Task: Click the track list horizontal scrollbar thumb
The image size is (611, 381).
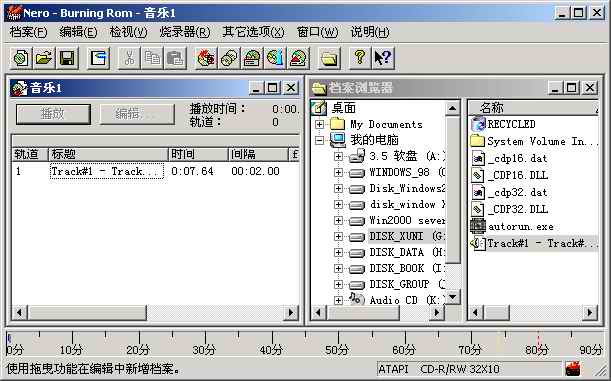Action: 87,312
